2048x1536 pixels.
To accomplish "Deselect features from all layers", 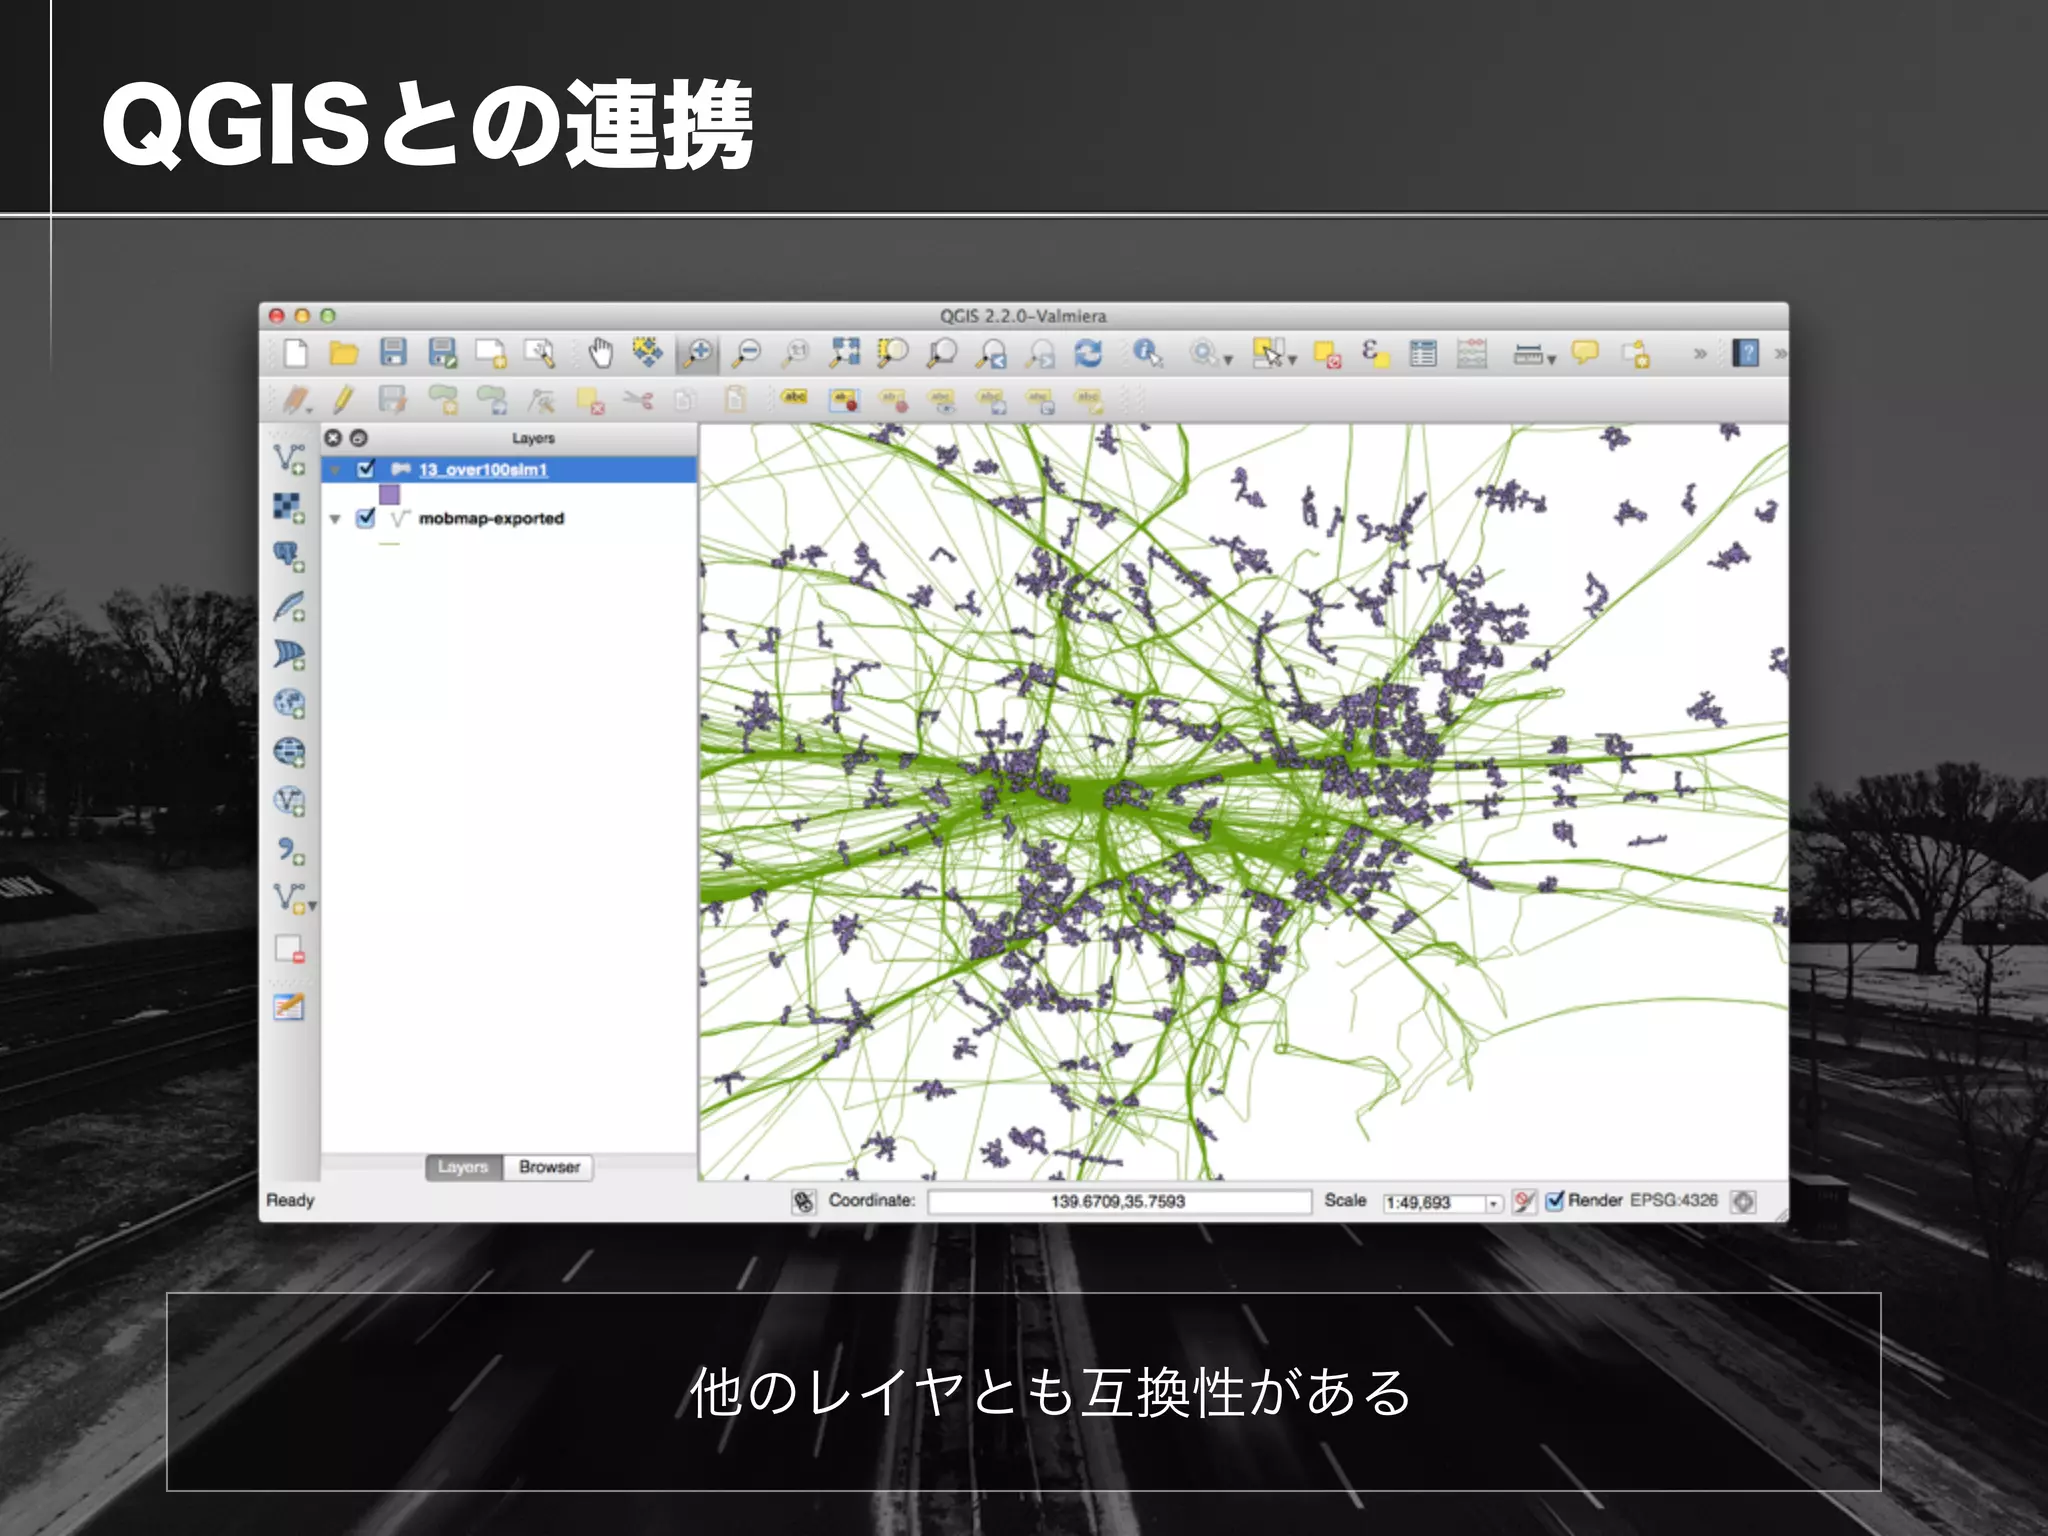I will pyautogui.click(x=1327, y=354).
